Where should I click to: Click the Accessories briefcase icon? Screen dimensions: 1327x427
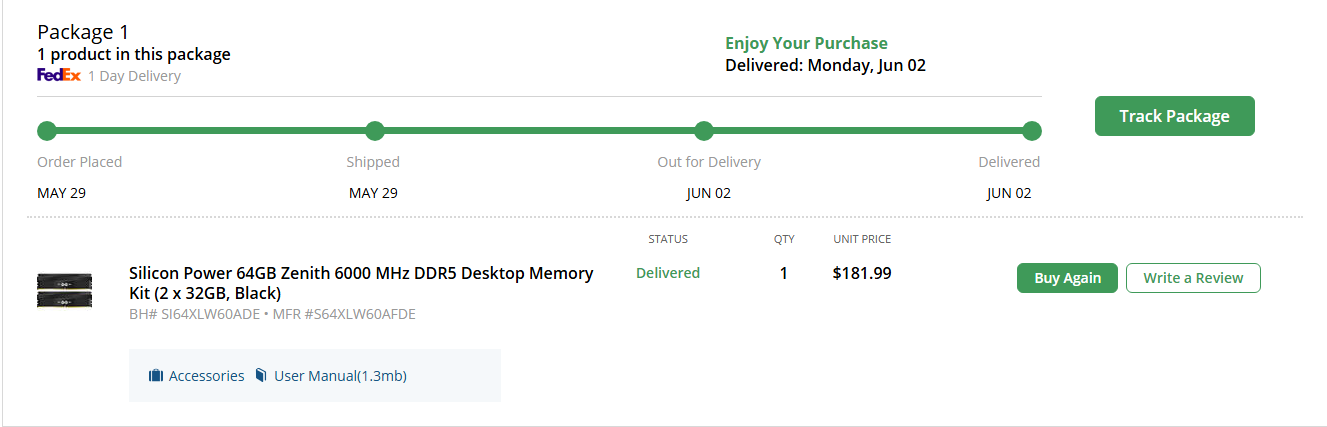(x=156, y=376)
